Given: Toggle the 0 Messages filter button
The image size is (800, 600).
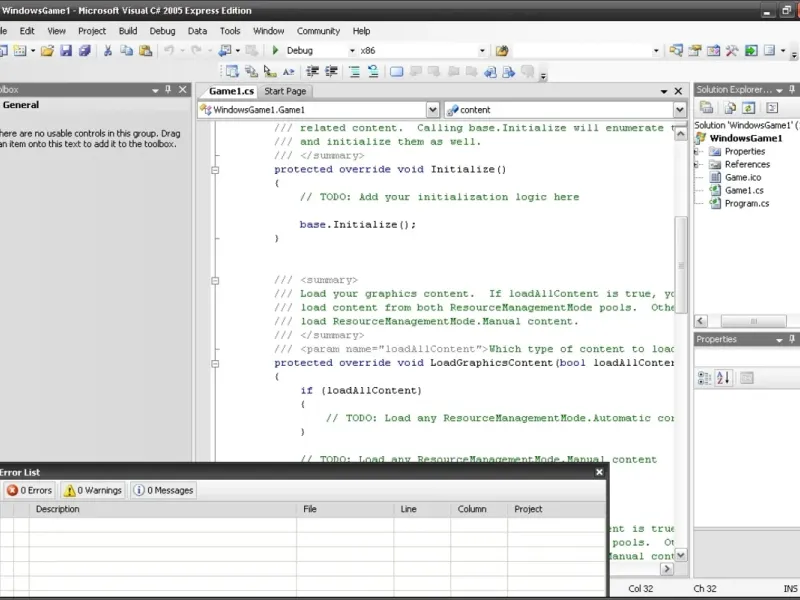Looking at the screenshot, I should 164,490.
